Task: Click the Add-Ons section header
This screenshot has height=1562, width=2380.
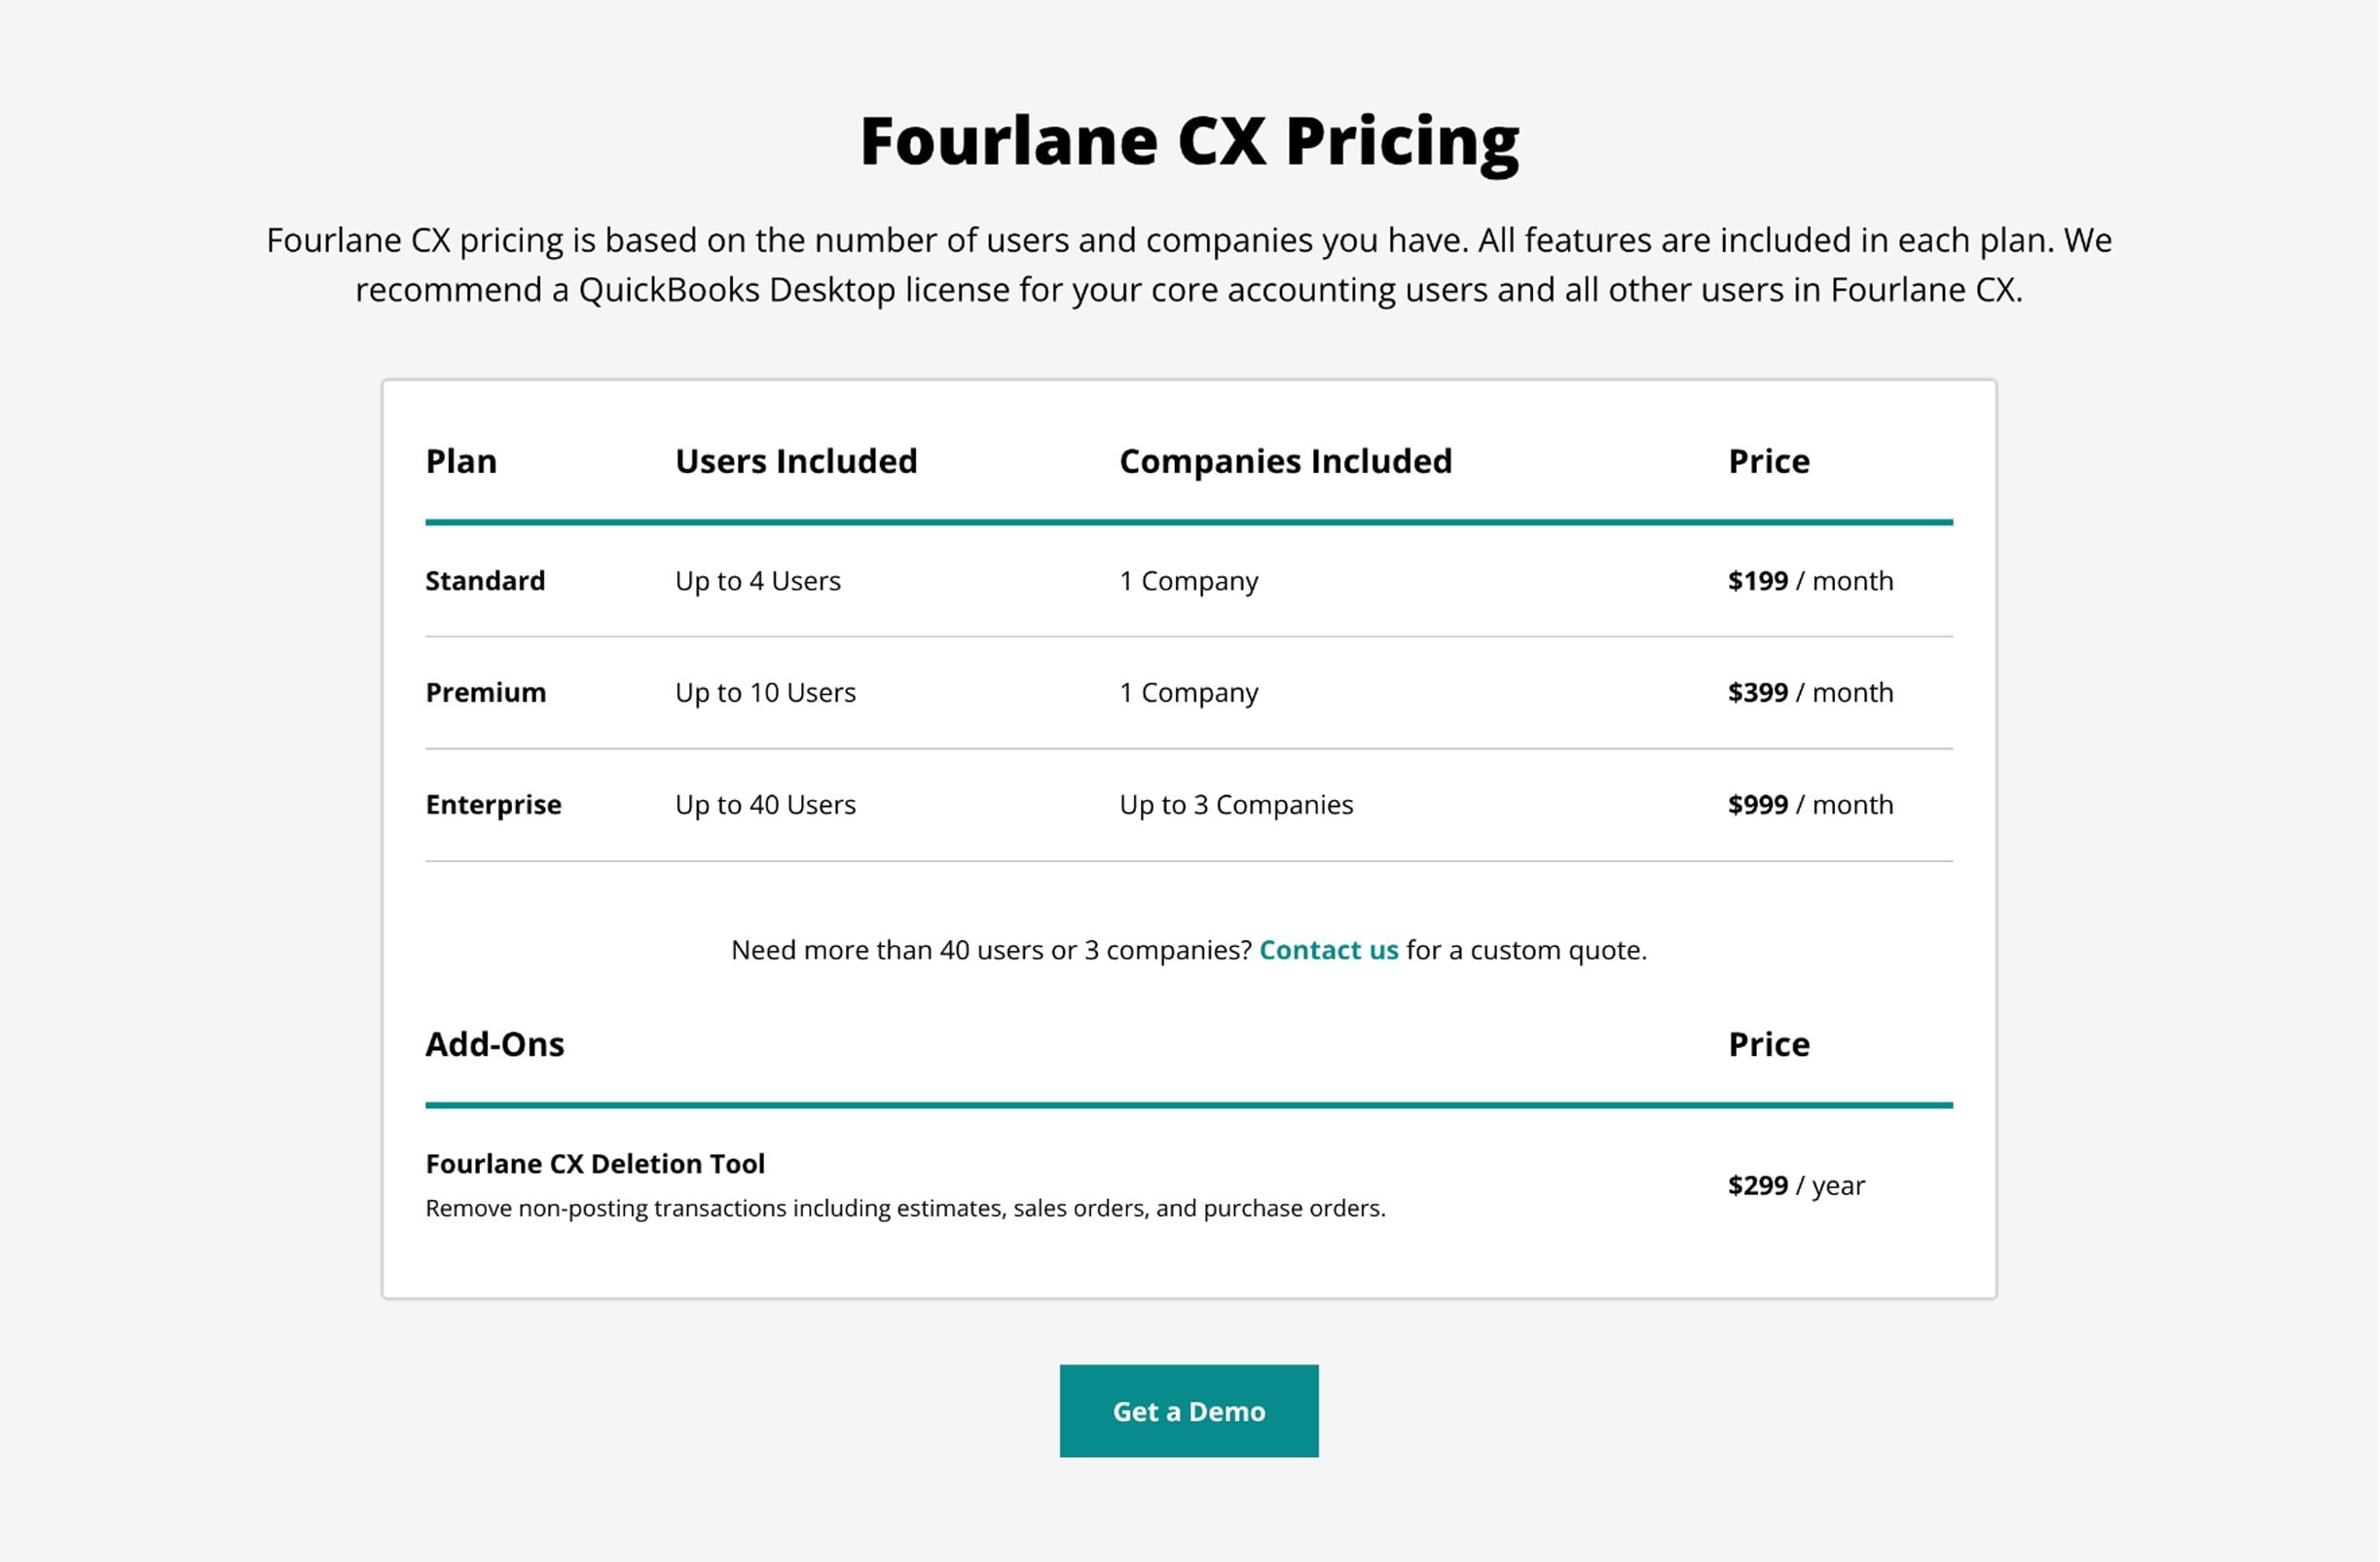Action: [x=495, y=1044]
